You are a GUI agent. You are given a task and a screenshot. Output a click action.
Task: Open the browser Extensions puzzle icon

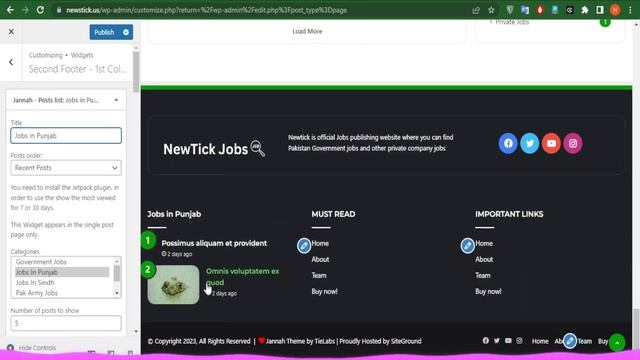coord(584,10)
